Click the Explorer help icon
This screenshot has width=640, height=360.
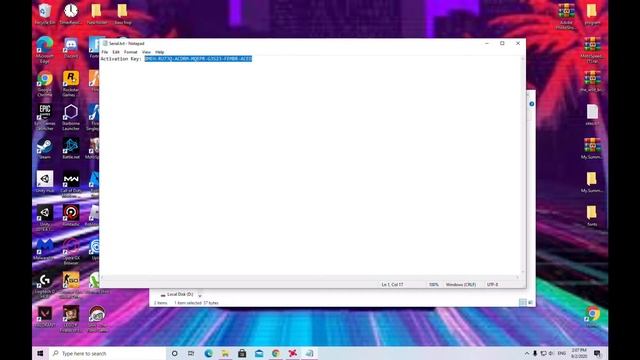coord(531,104)
